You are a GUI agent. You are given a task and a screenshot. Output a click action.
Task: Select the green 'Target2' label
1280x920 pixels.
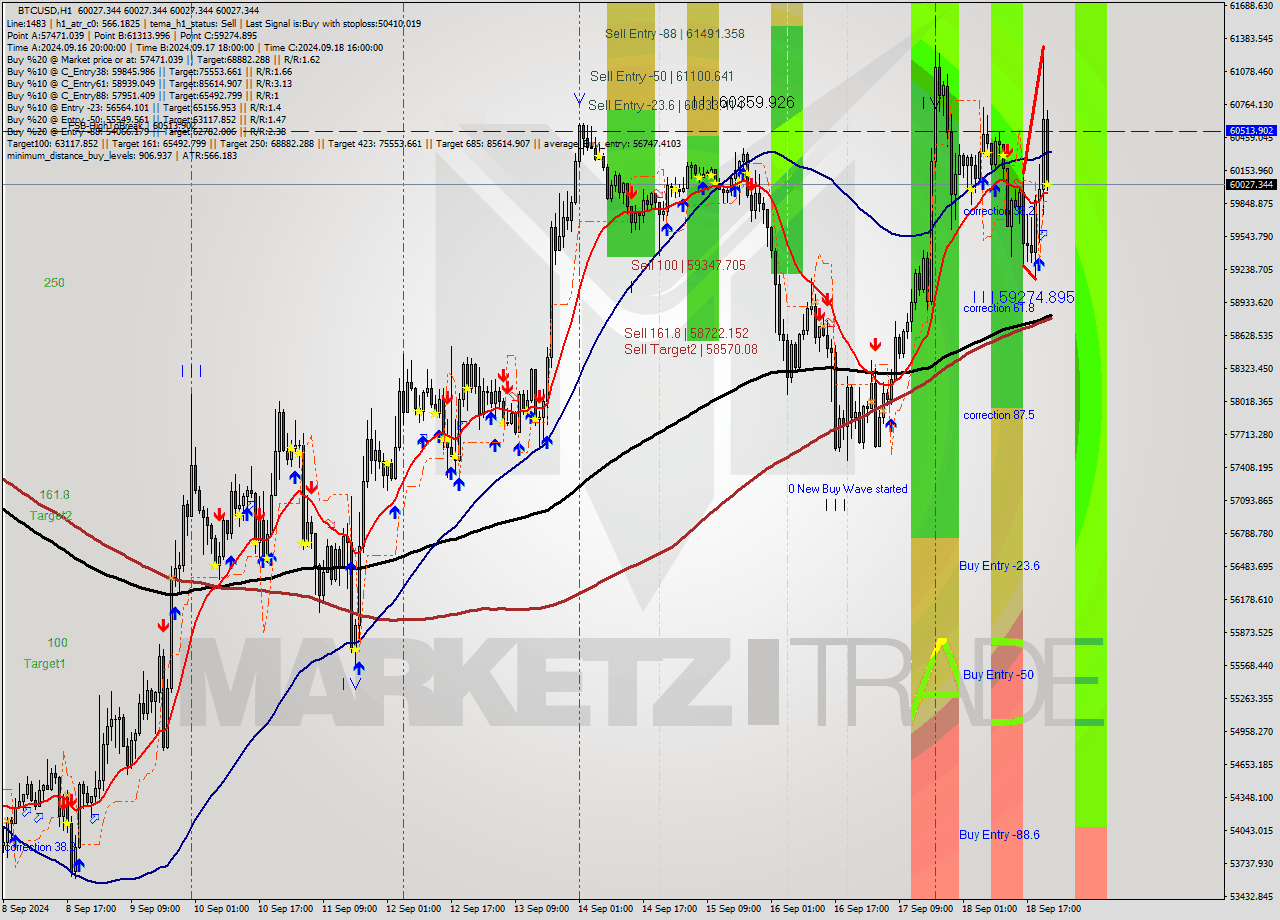[51, 516]
